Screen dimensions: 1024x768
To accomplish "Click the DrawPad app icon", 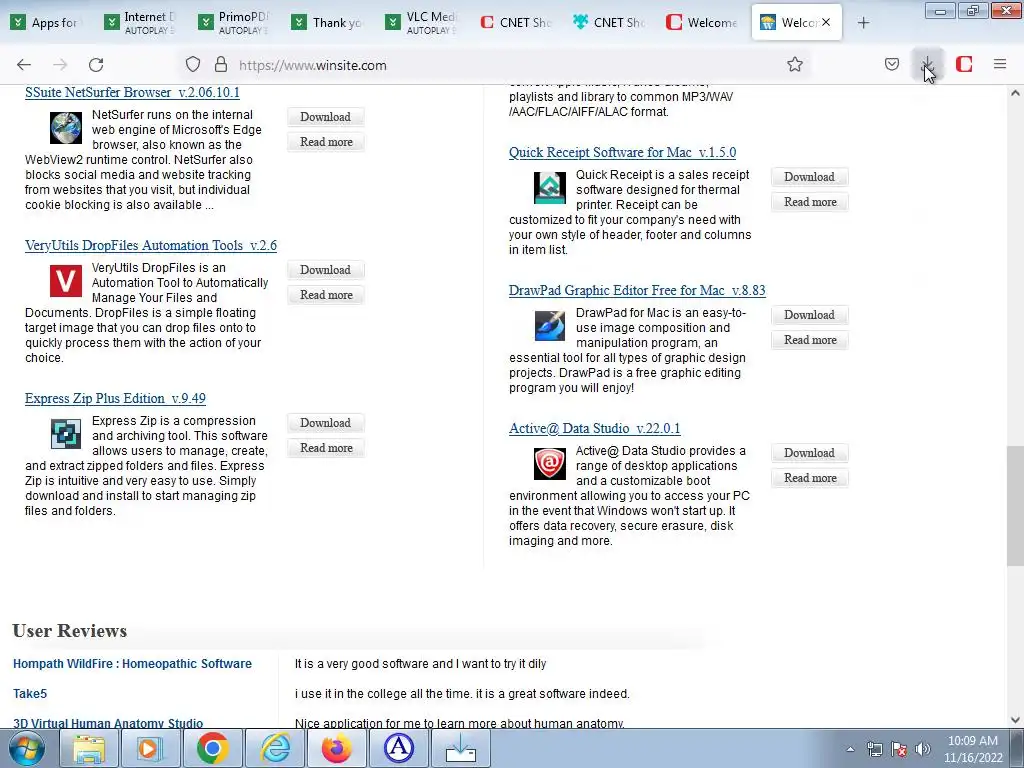I will 550,326.
